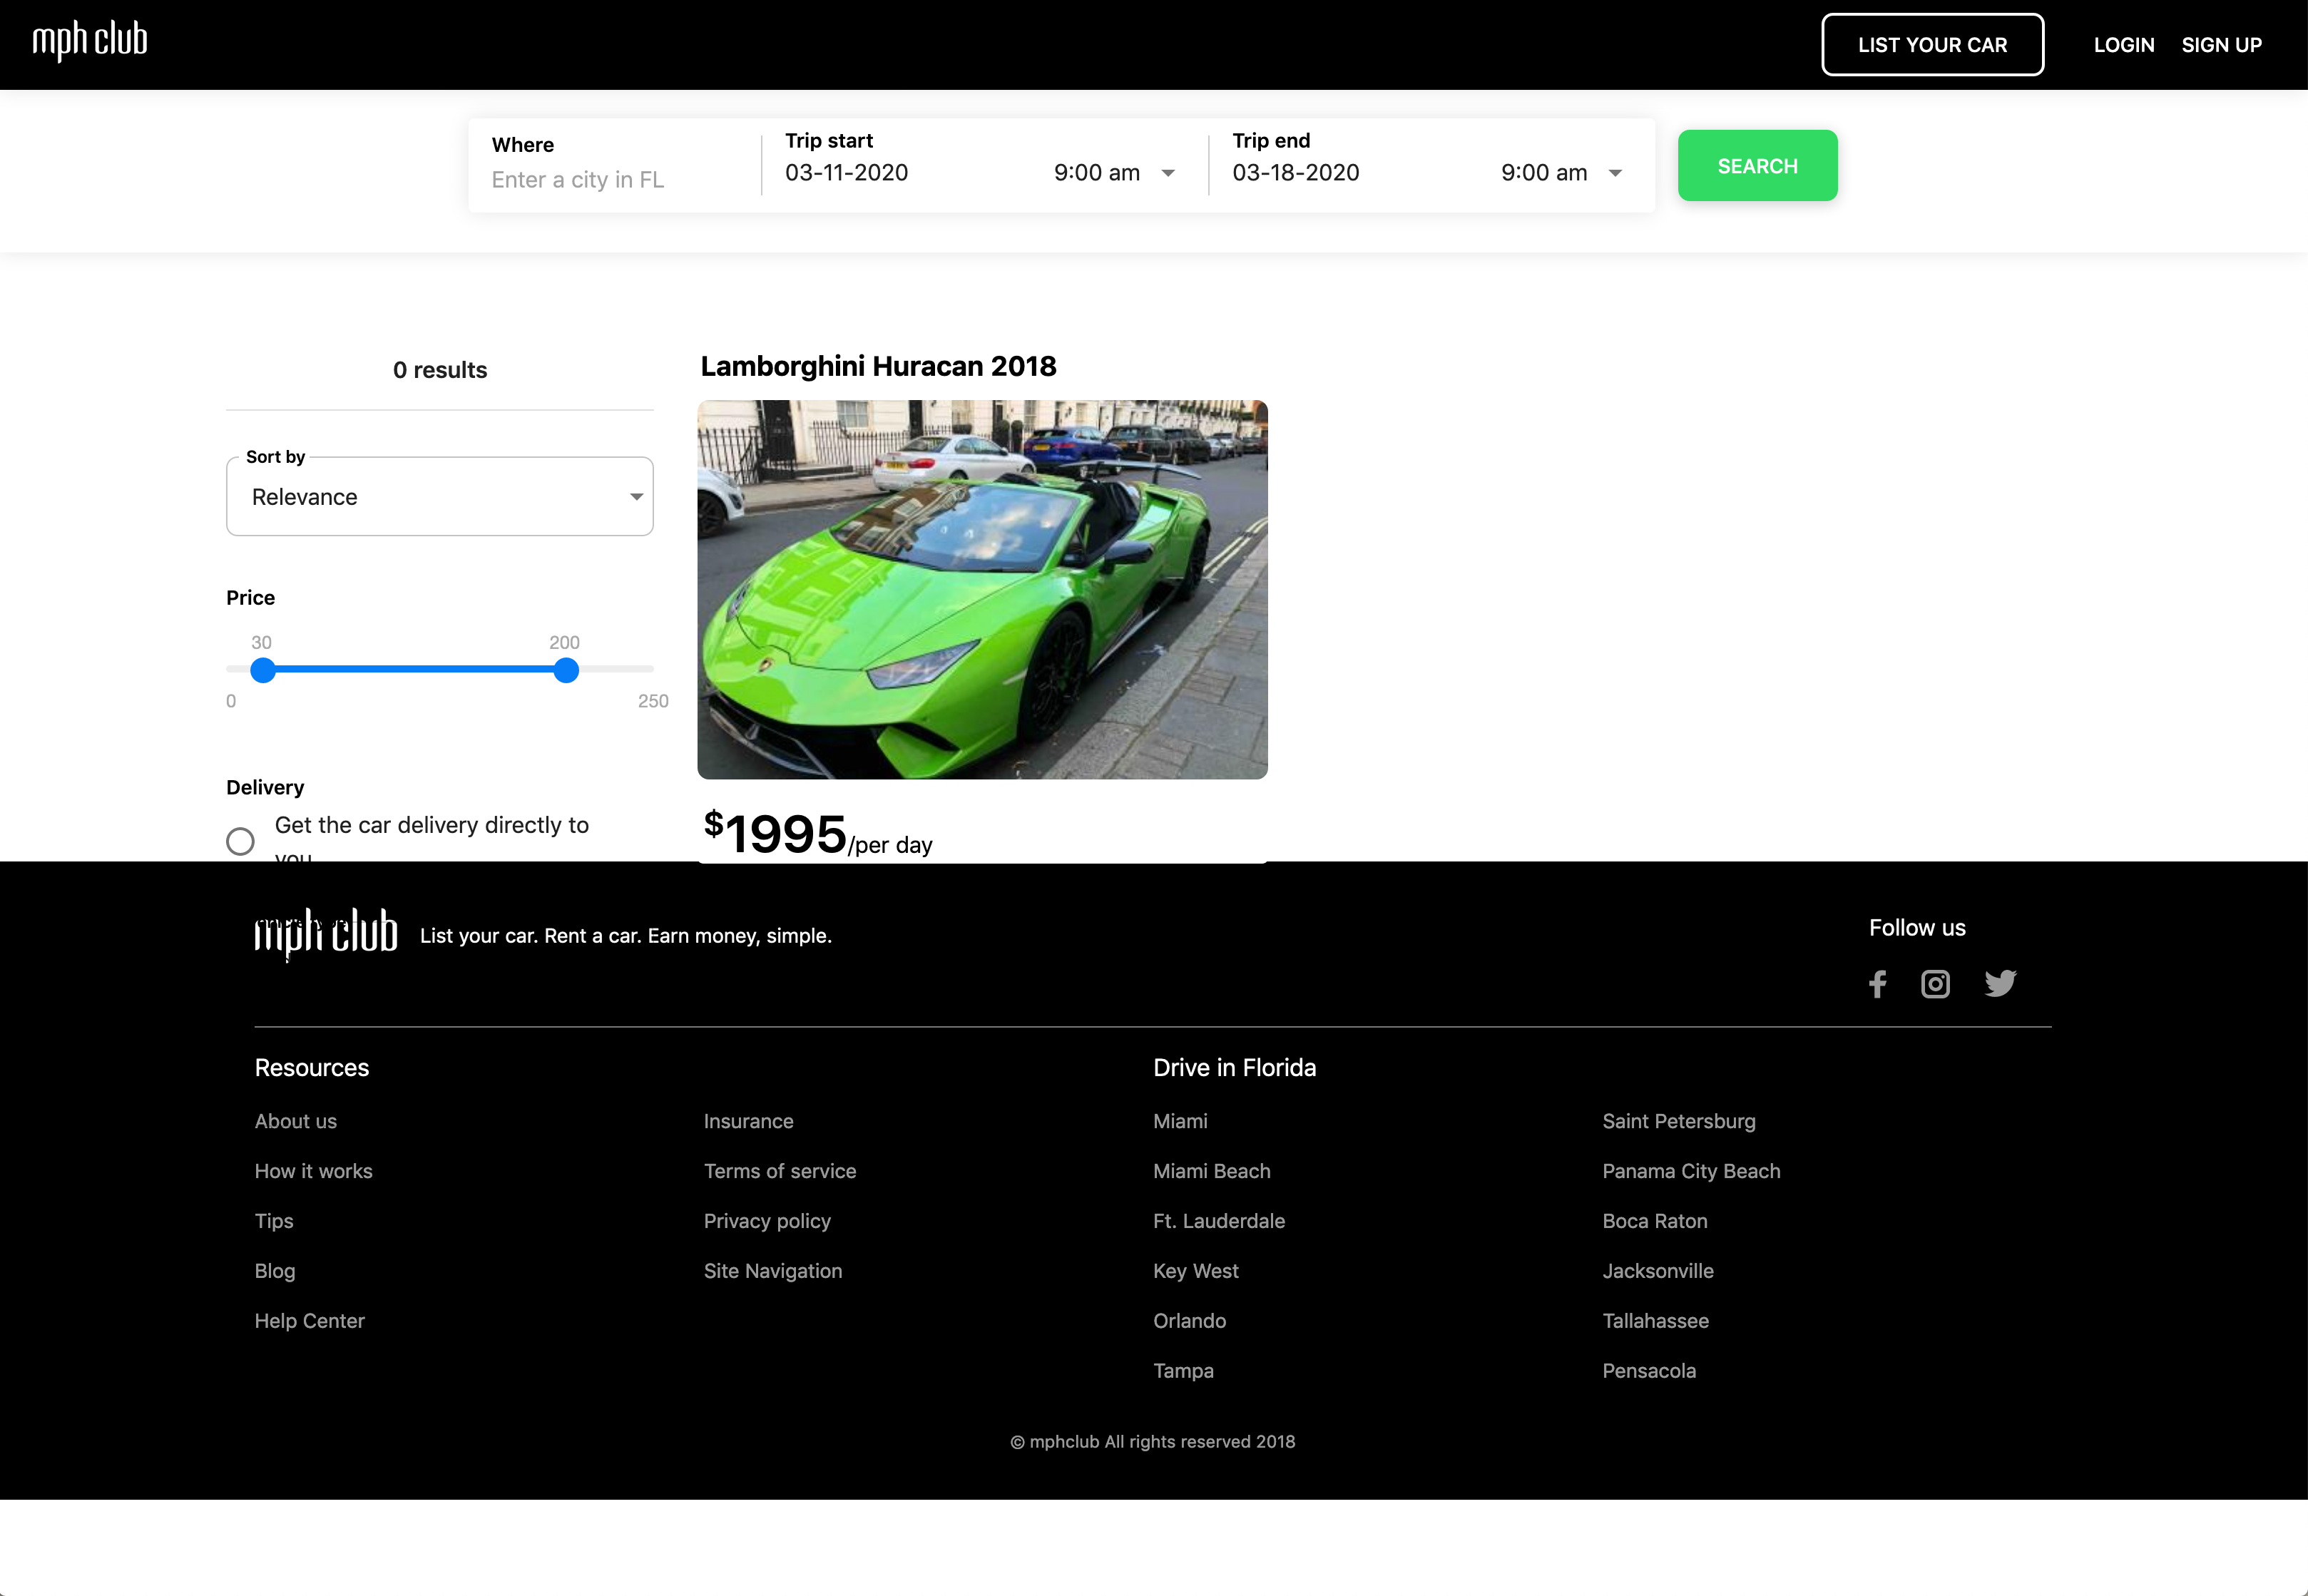Select the car delivery radio button
Screen dimensions: 2308x1596
[x=240, y=841]
